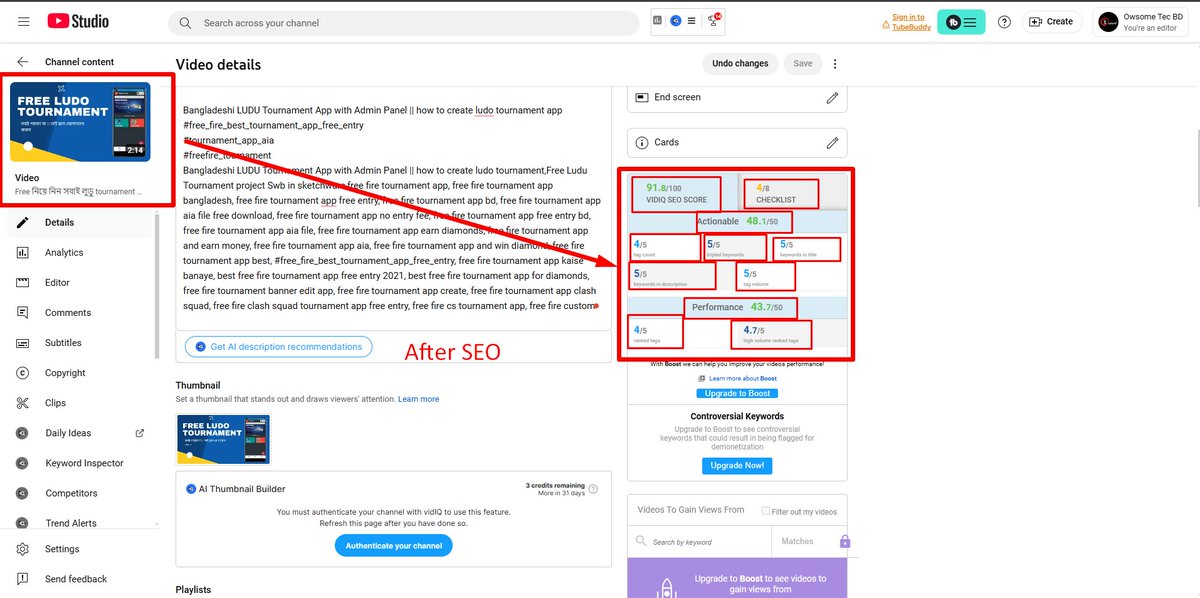Image resolution: width=1200 pixels, height=598 pixels.
Task: Go back to Channel content arrow
Action: [x=23, y=62]
